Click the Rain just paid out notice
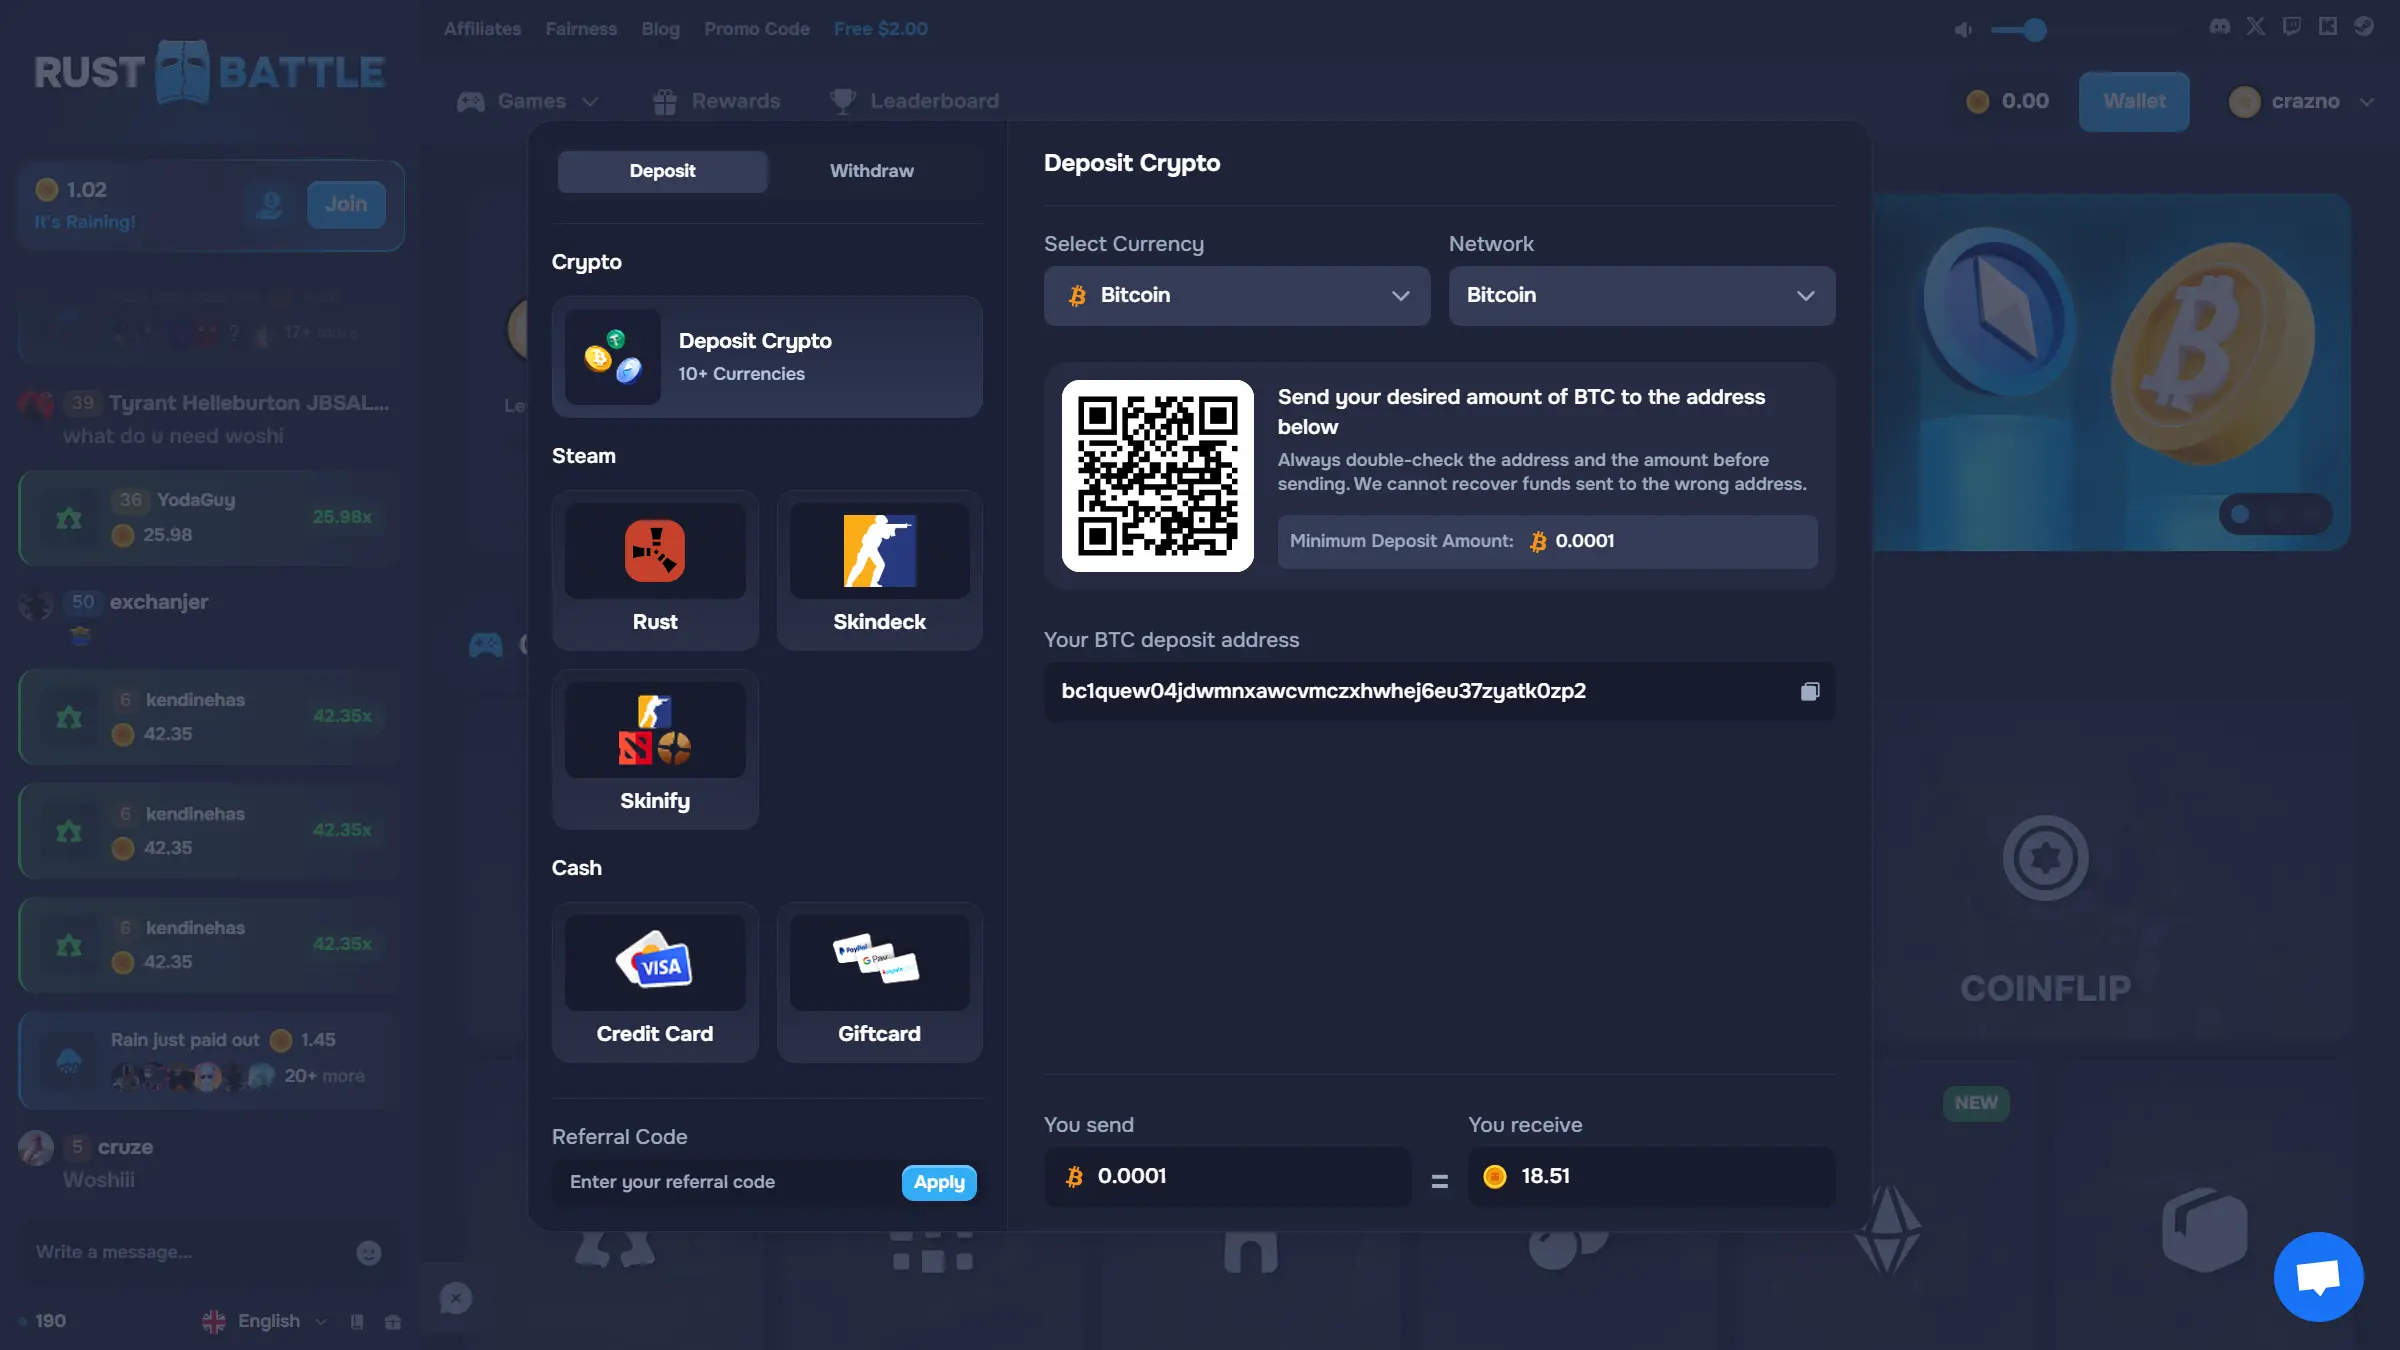This screenshot has width=2400, height=1350. pyautogui.click(x=210, y=1059)
